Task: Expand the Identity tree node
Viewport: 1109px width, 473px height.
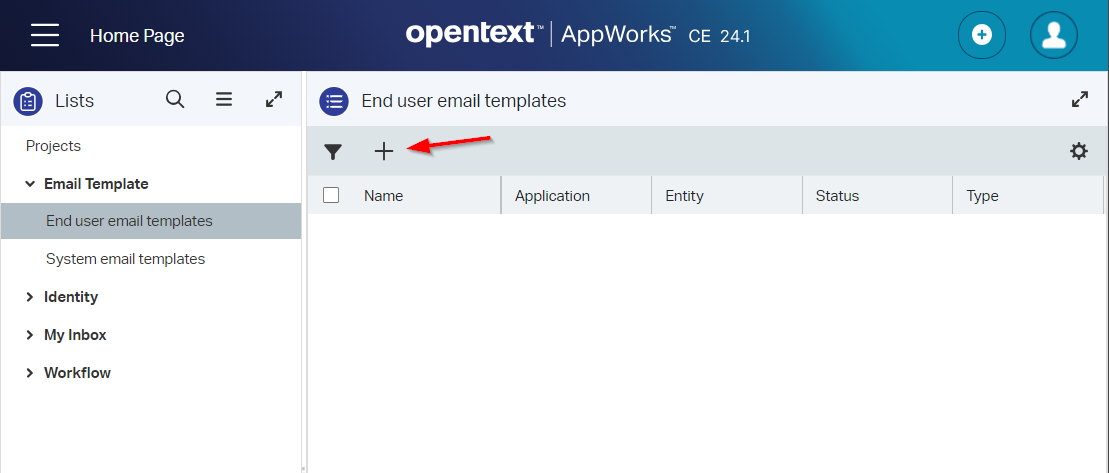Action: click(30, 297)
